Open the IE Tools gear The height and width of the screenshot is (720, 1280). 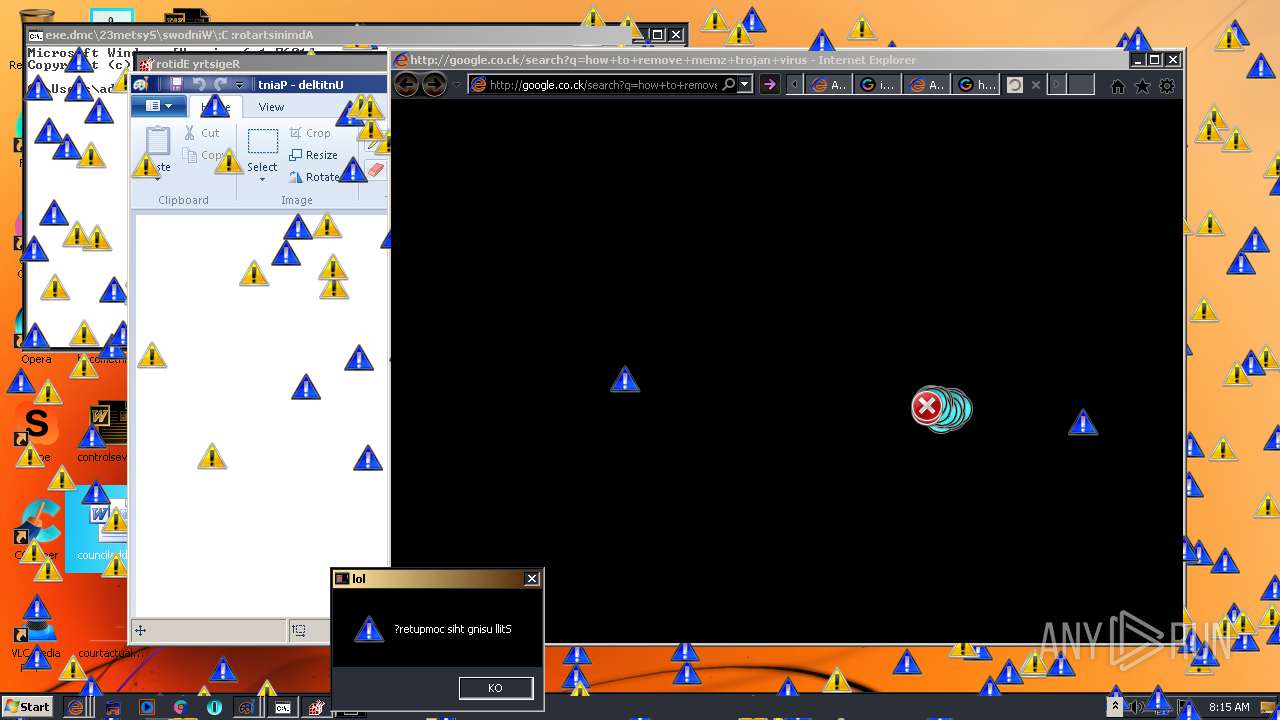click(1167, 86)
